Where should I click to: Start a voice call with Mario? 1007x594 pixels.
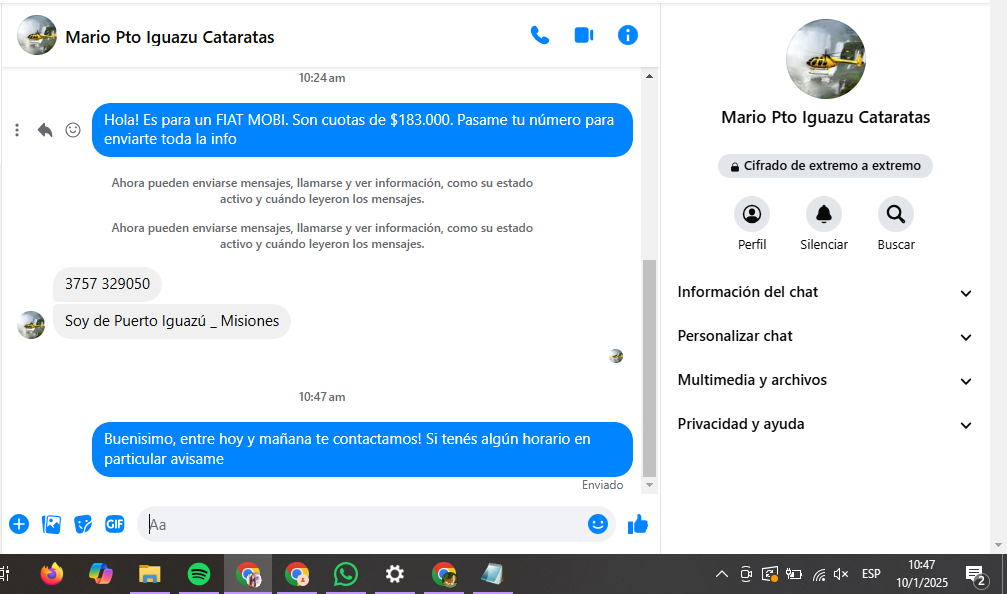pyautogui.click(x=539, y=35)
